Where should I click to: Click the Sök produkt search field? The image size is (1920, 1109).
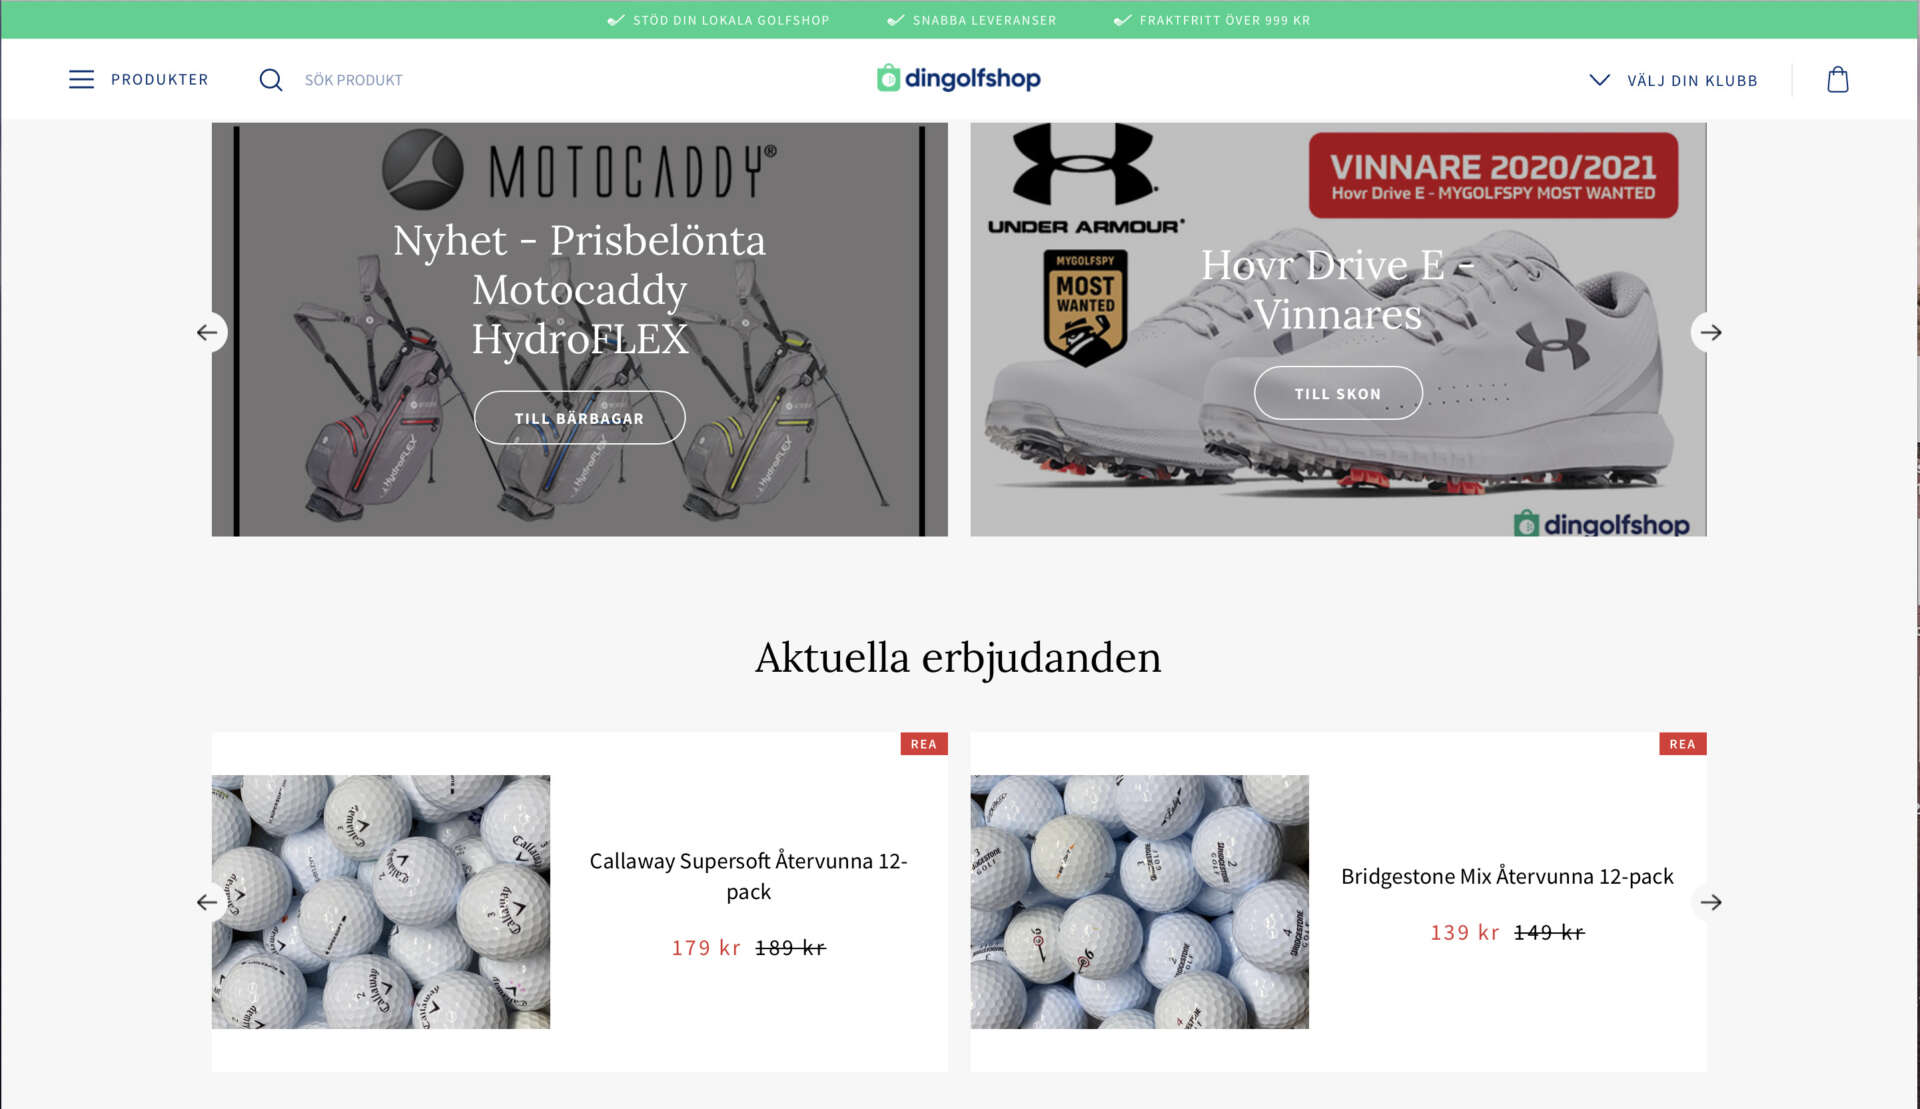click(x=353, y=80)
